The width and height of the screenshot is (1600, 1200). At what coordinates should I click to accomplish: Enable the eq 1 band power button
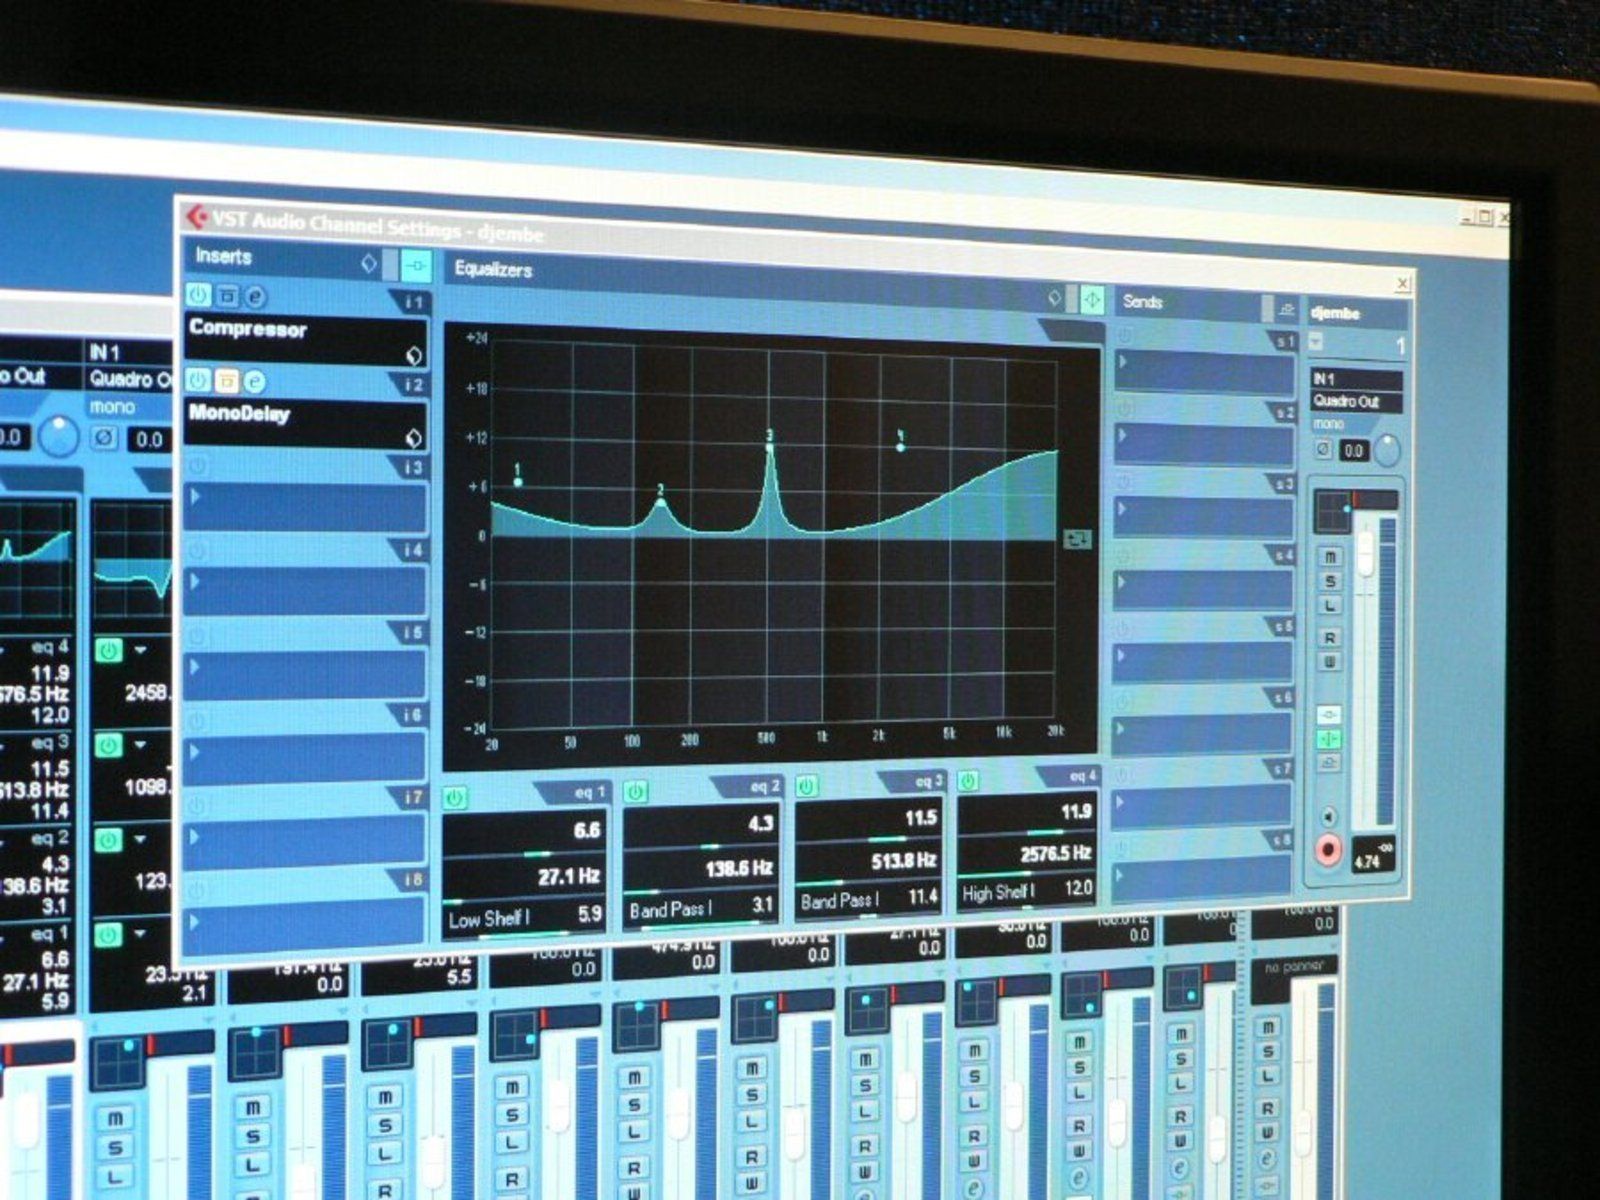click(x=455, y=797)
